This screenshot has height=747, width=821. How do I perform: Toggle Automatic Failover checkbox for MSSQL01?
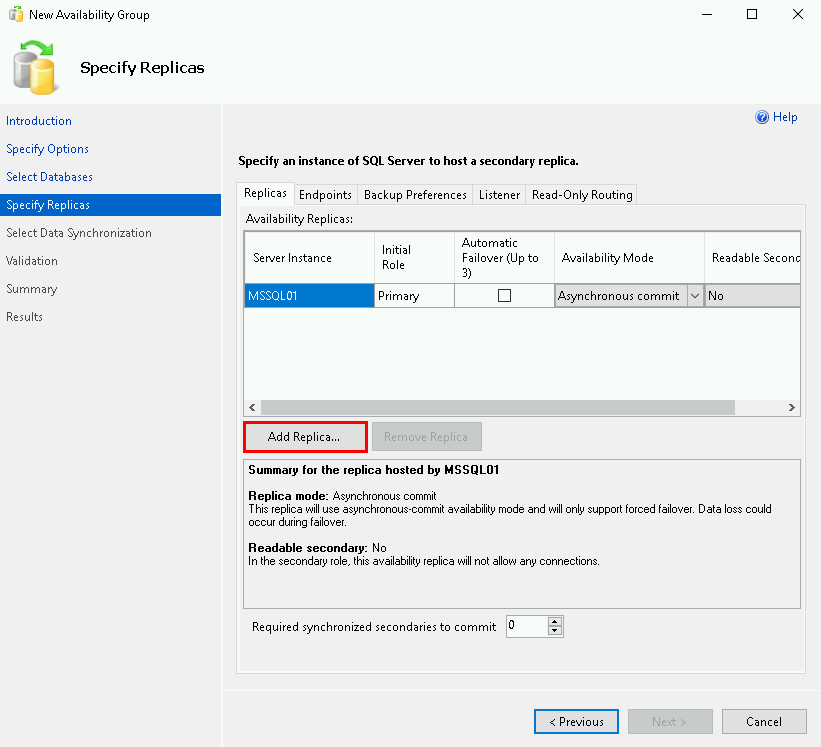[504, 296]
